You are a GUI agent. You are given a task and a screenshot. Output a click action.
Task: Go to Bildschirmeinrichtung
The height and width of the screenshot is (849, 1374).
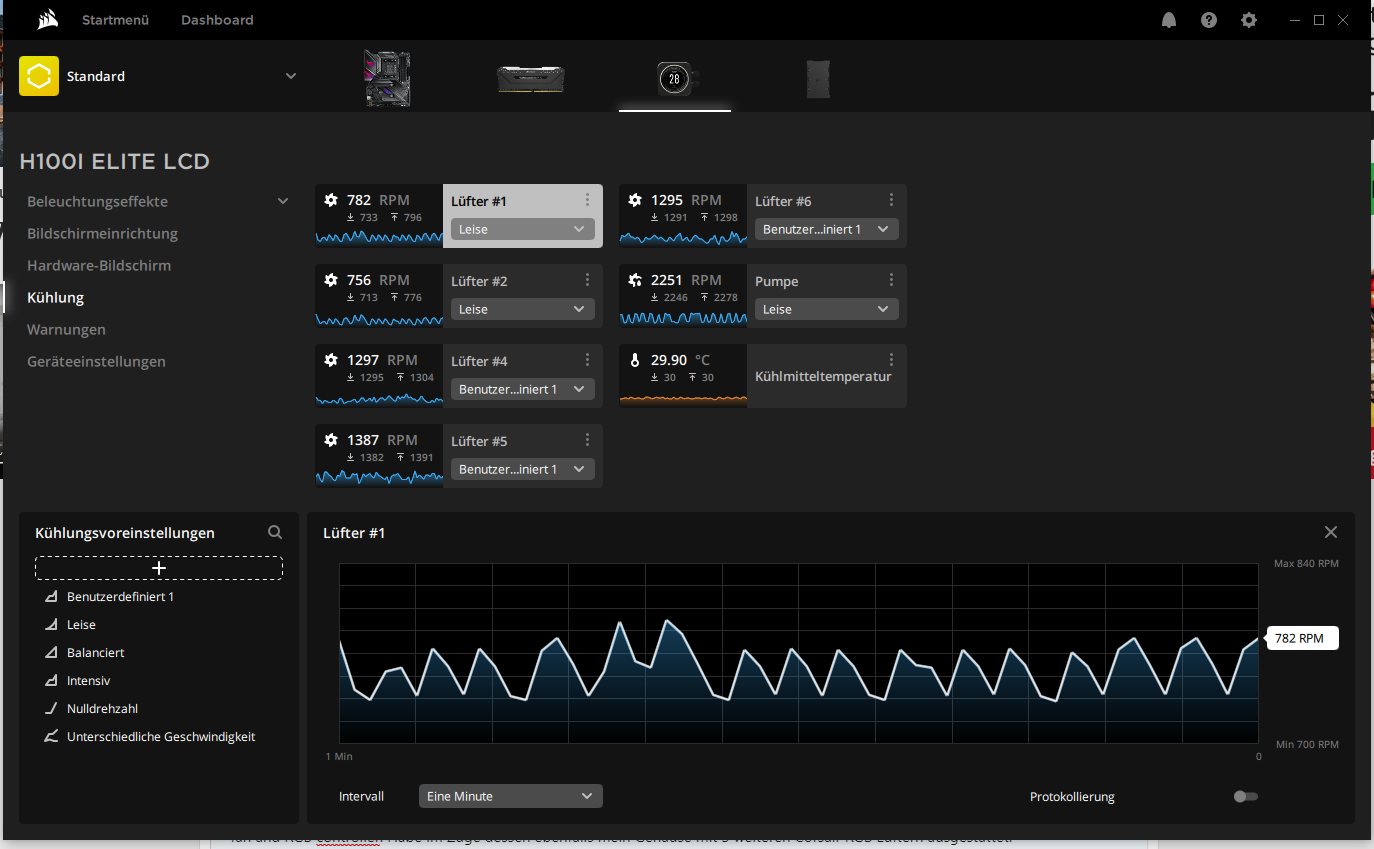[x=102, y=233]
